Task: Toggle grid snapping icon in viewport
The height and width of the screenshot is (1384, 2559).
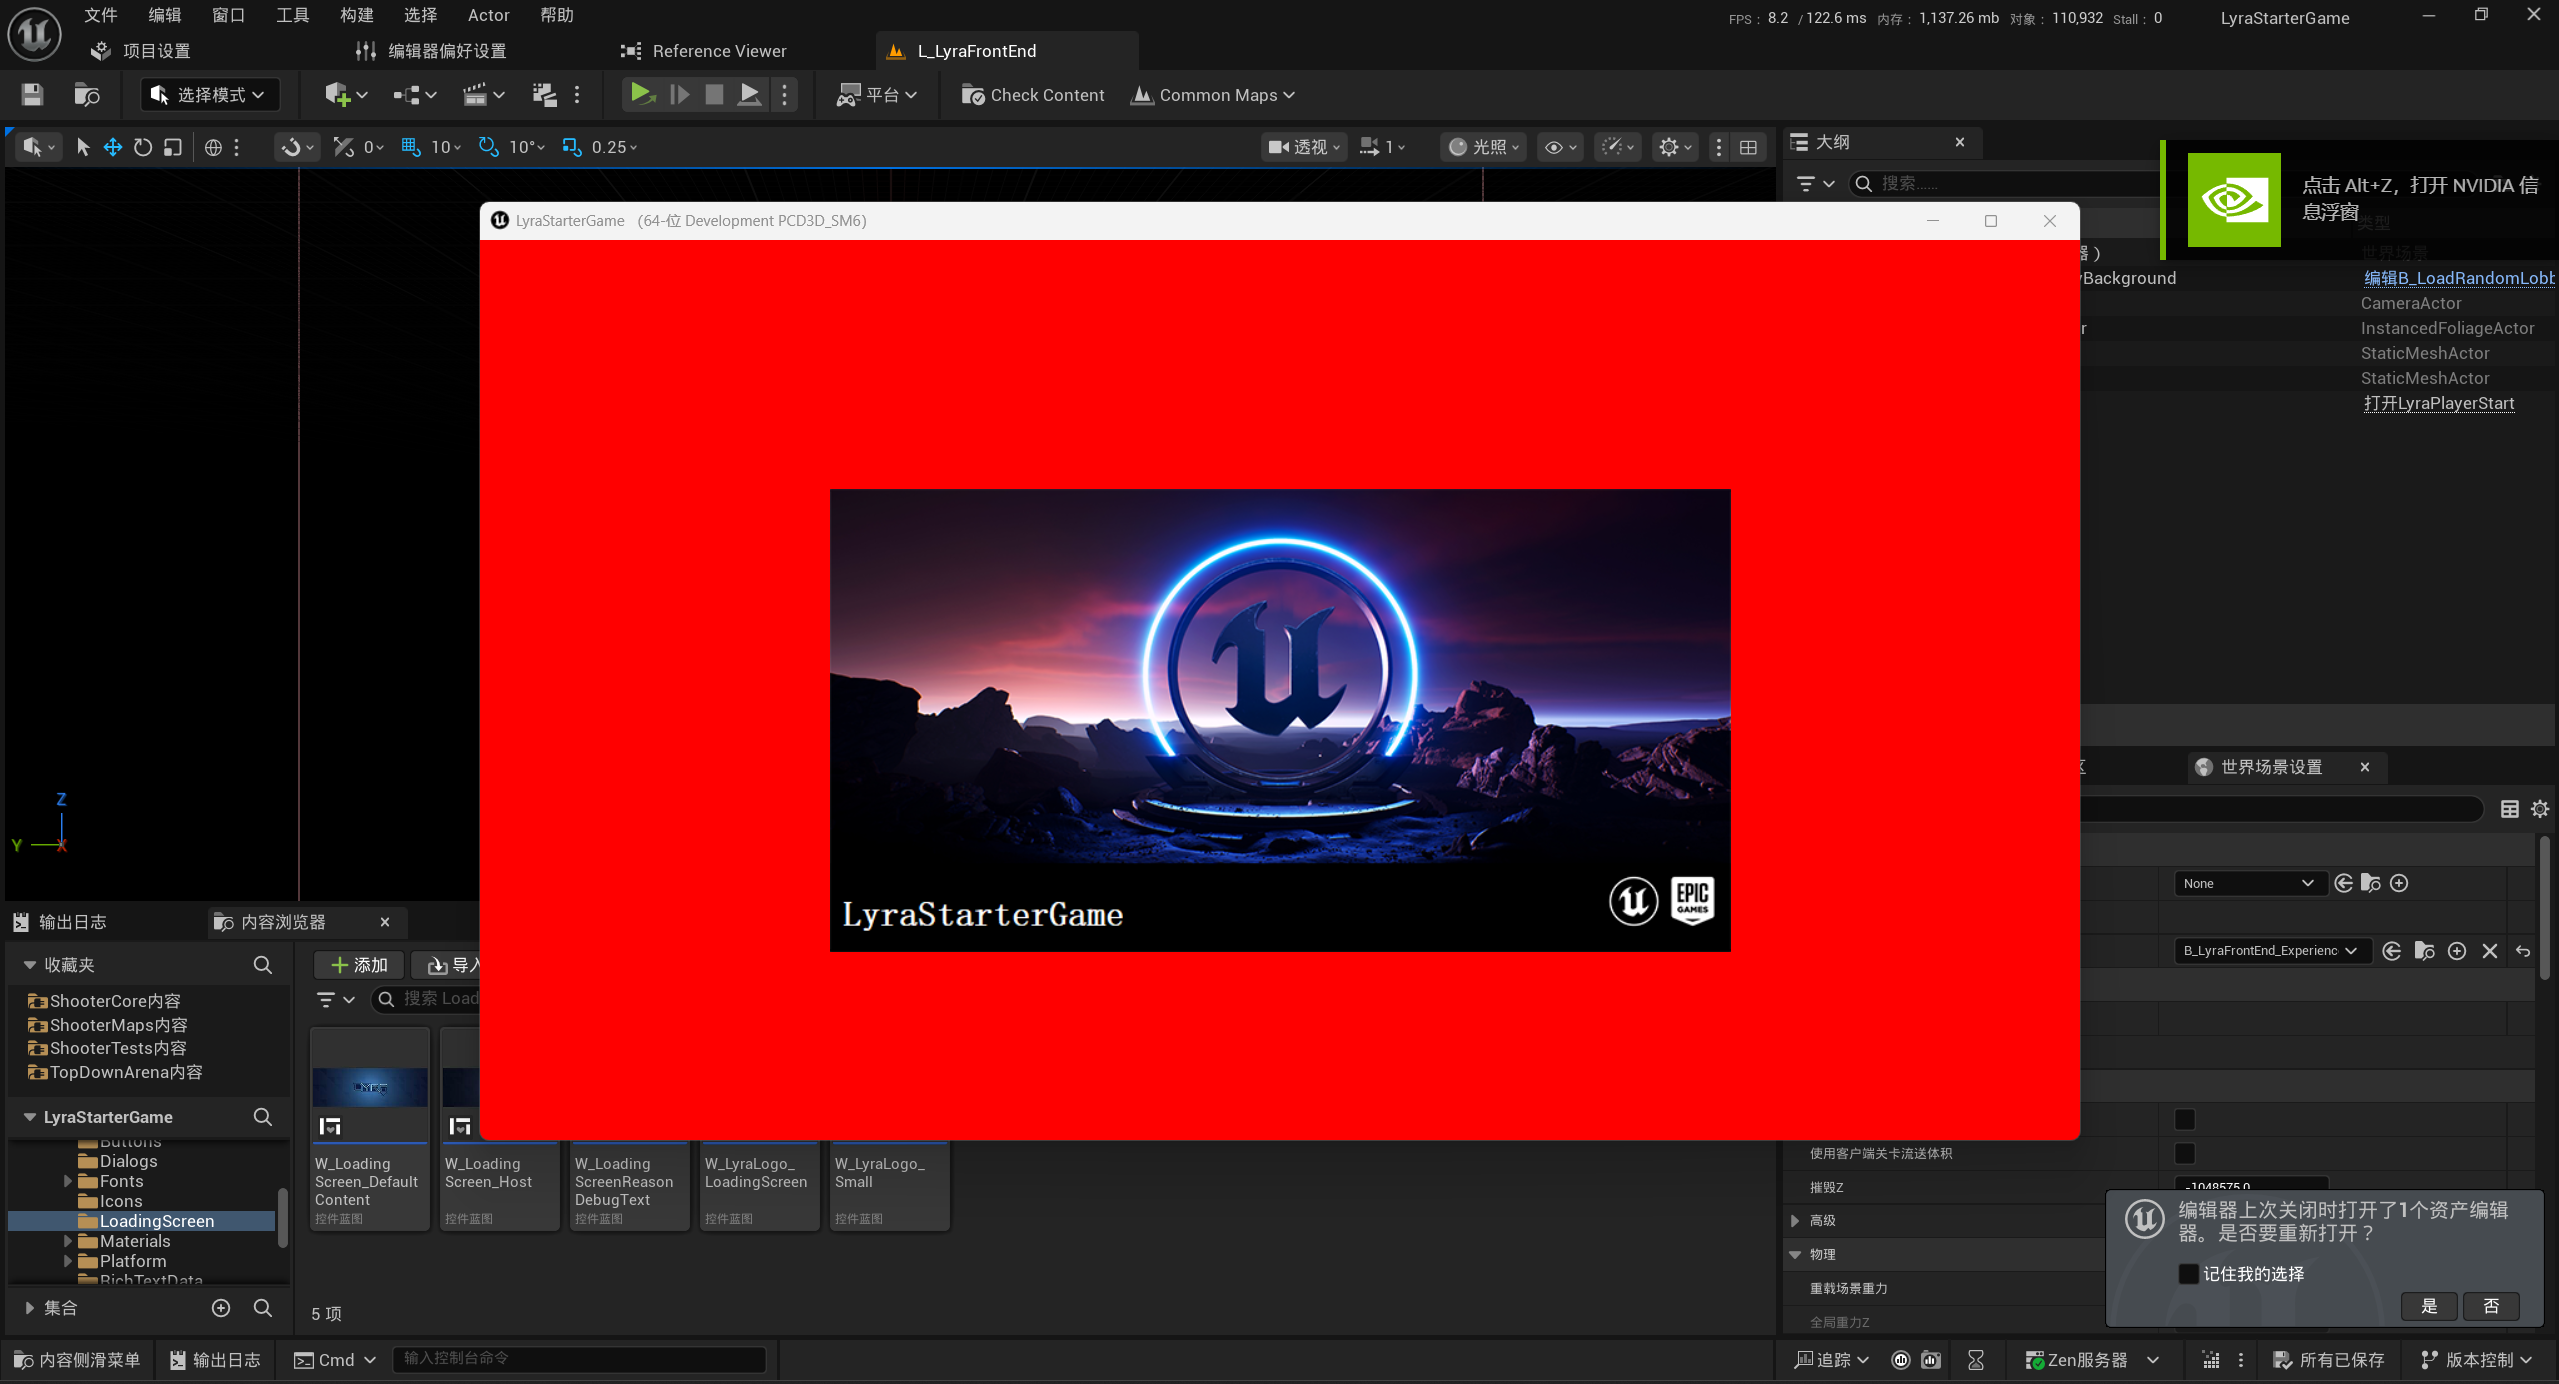Action: (410, 147)
